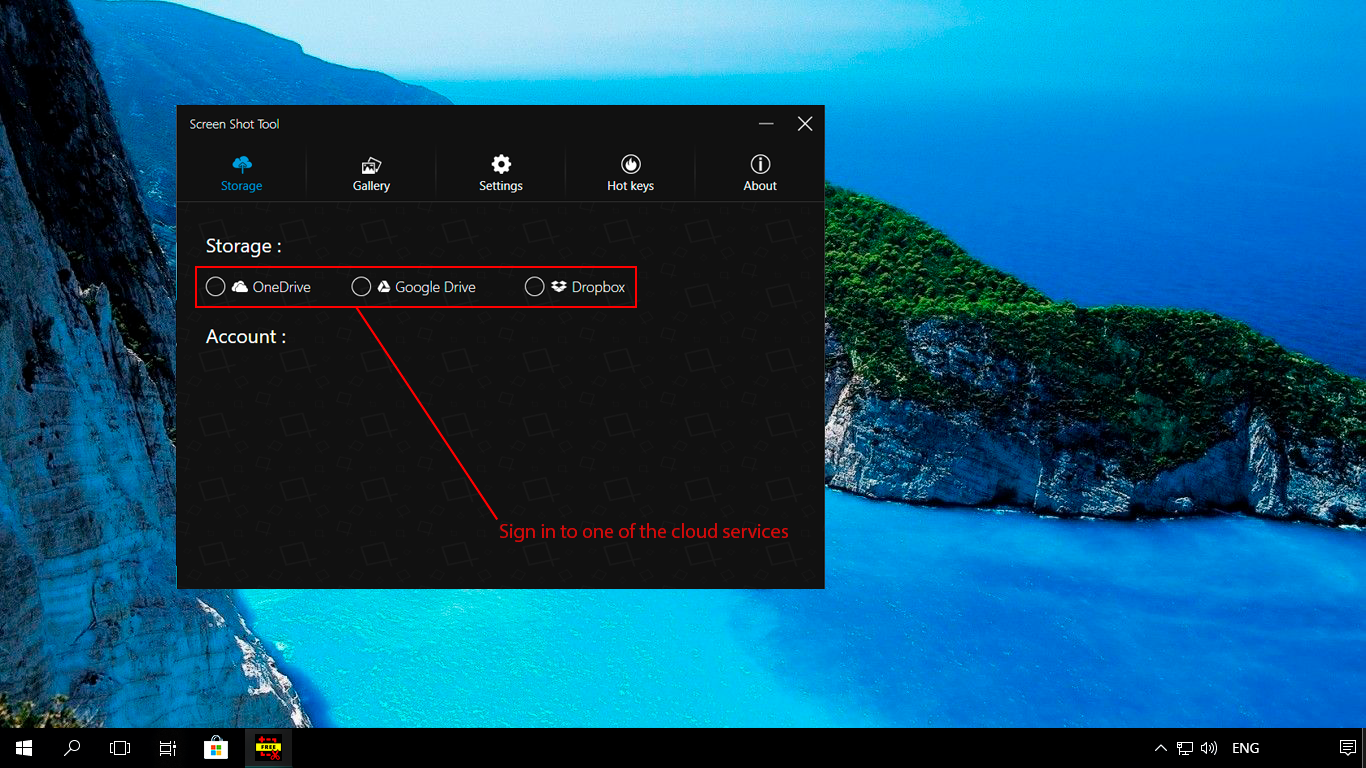Click the ENG language indicator
The height and width of the screenshot is (768, 1366).
coord(1245,747)
